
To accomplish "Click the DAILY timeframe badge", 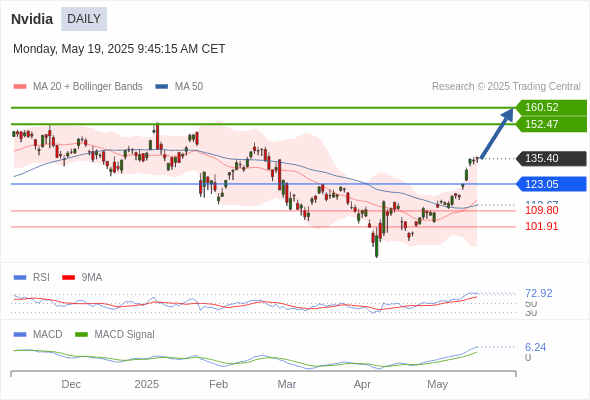I will point(84,19).
